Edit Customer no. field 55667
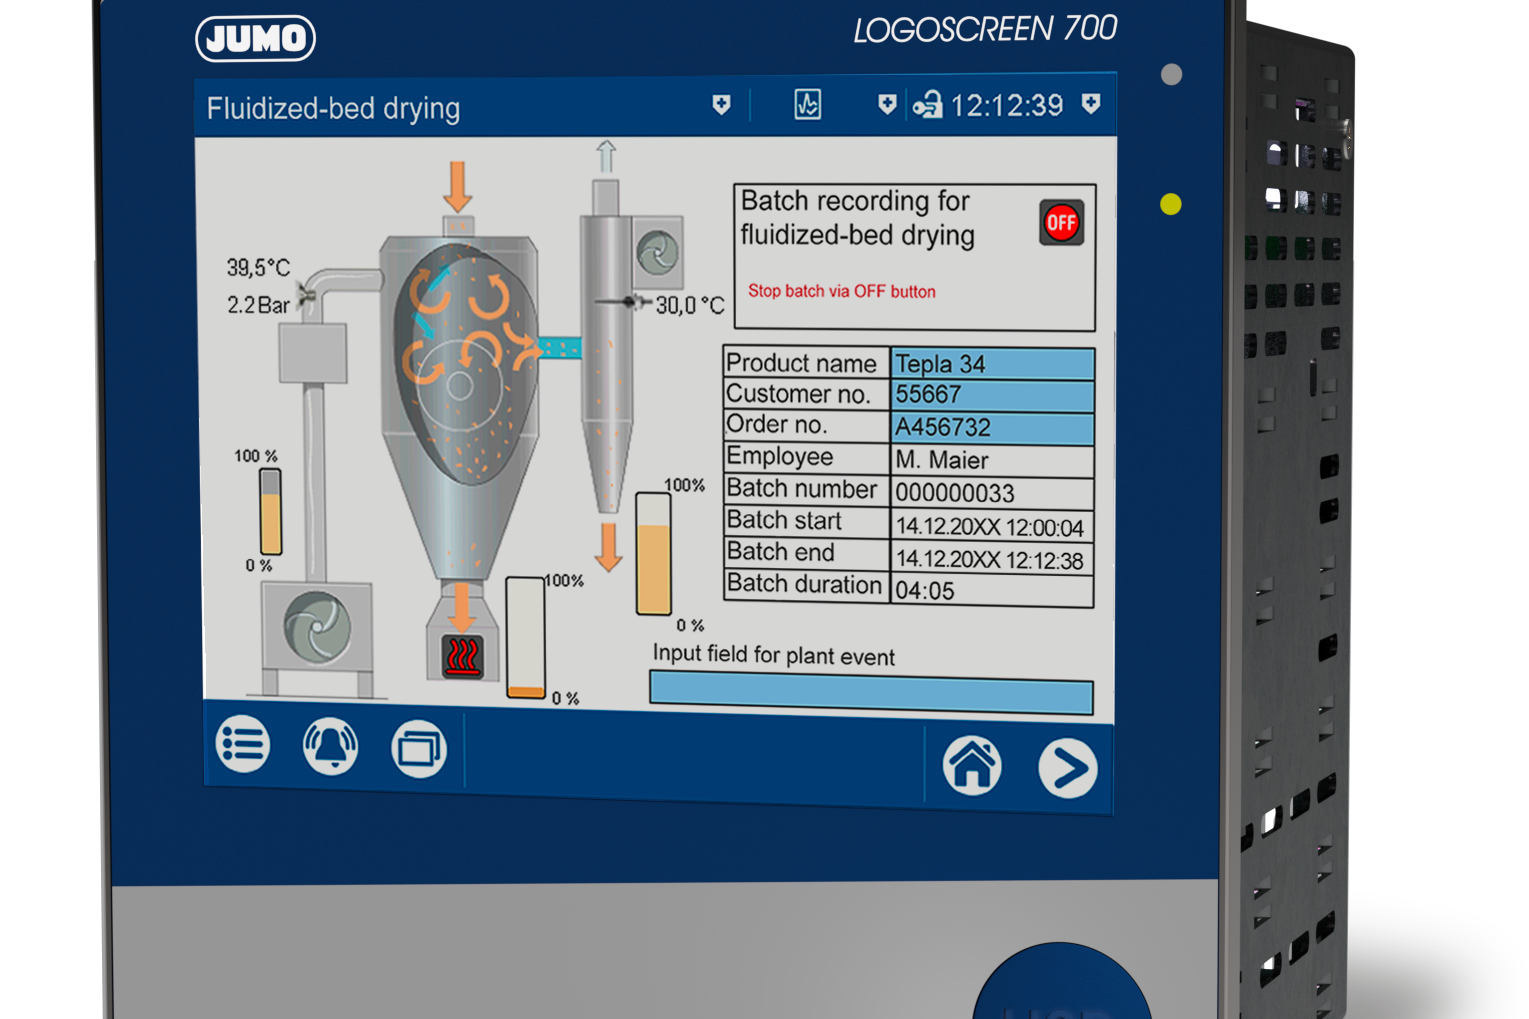 point(991,395)
